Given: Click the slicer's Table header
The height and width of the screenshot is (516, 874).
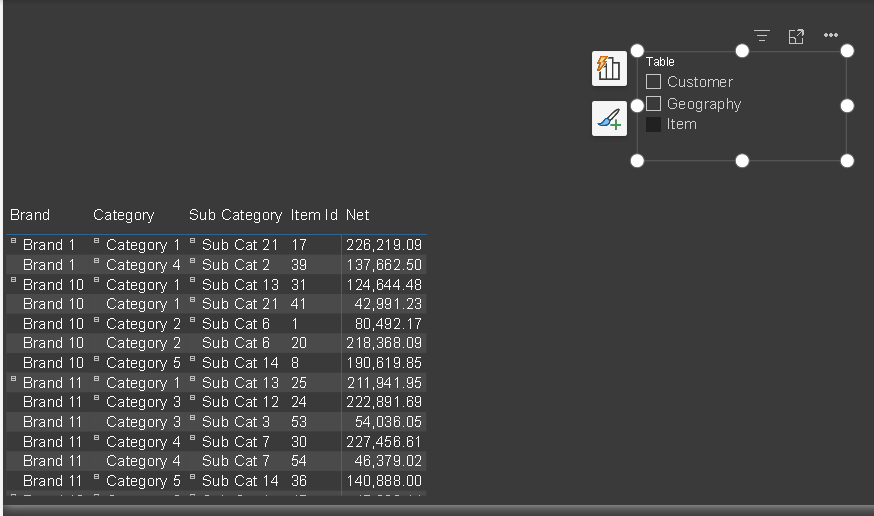Looking at the screenshot, I should click(x=660, y=62).
